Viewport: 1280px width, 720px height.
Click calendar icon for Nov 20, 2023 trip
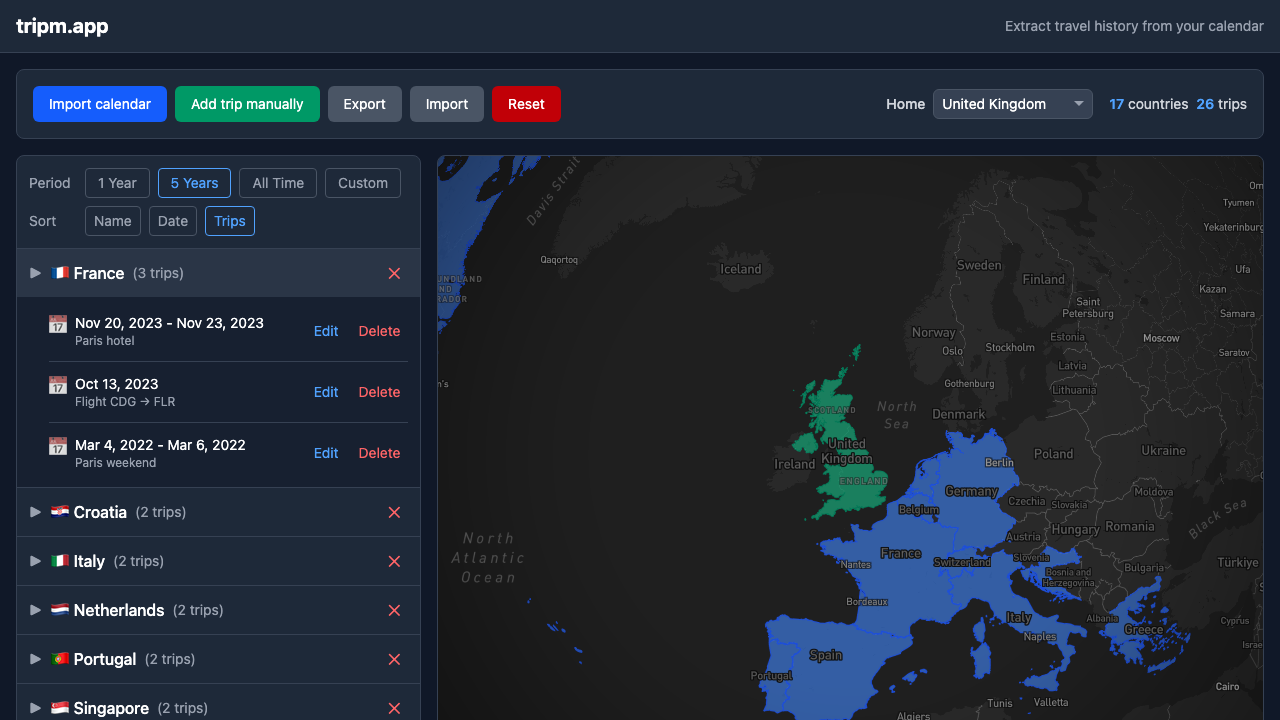[58, 324]
